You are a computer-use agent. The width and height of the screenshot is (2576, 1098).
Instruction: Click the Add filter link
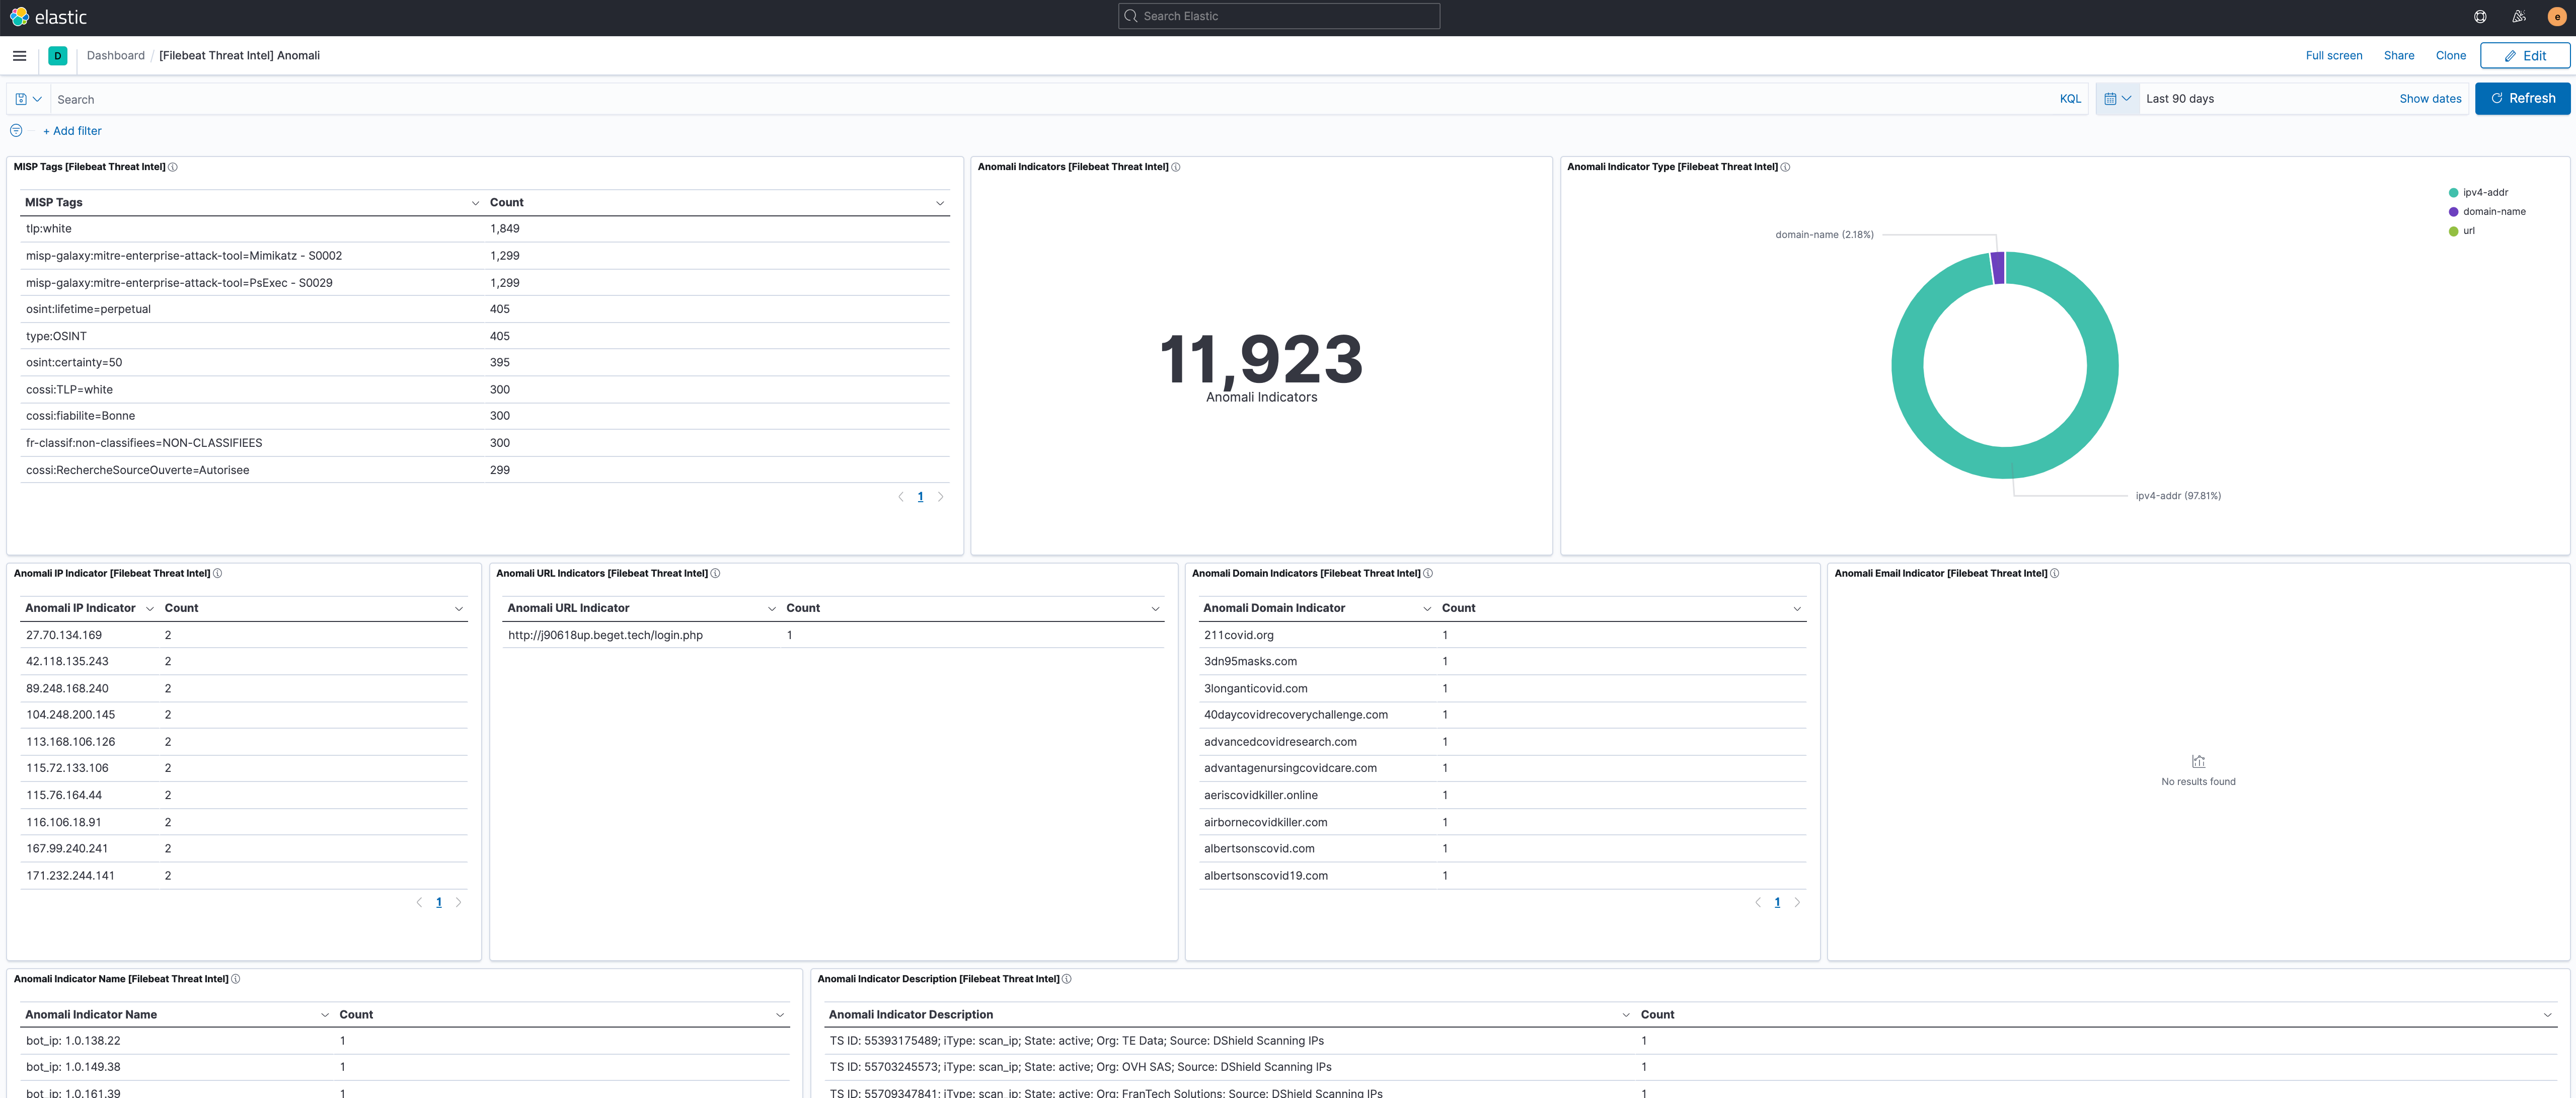point(72,130)
